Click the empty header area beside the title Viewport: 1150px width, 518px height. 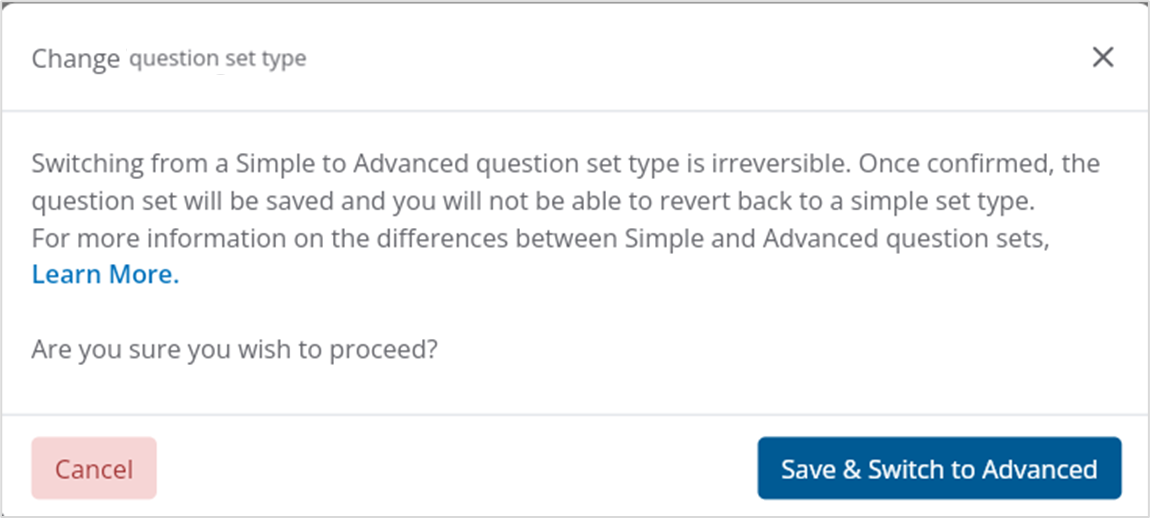tap(650, 59)
